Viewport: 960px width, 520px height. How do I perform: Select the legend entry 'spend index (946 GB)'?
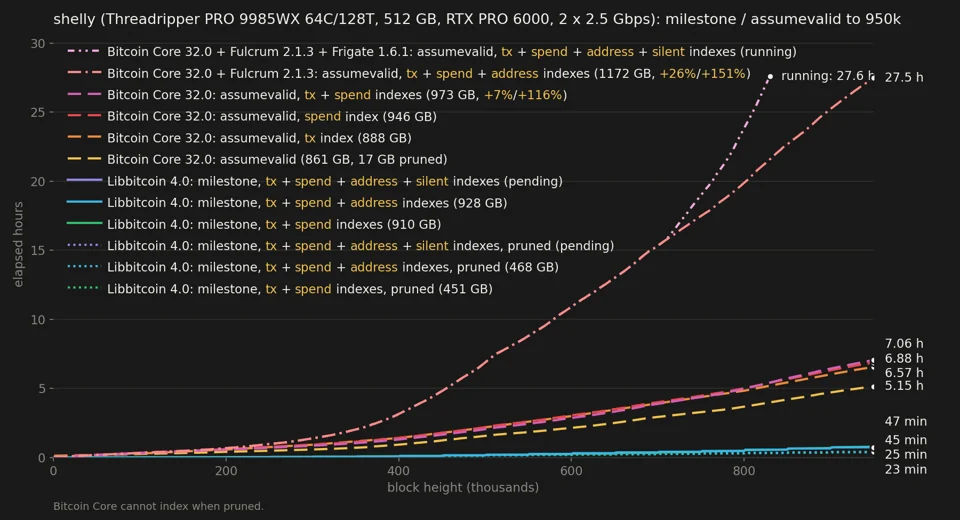252,116
